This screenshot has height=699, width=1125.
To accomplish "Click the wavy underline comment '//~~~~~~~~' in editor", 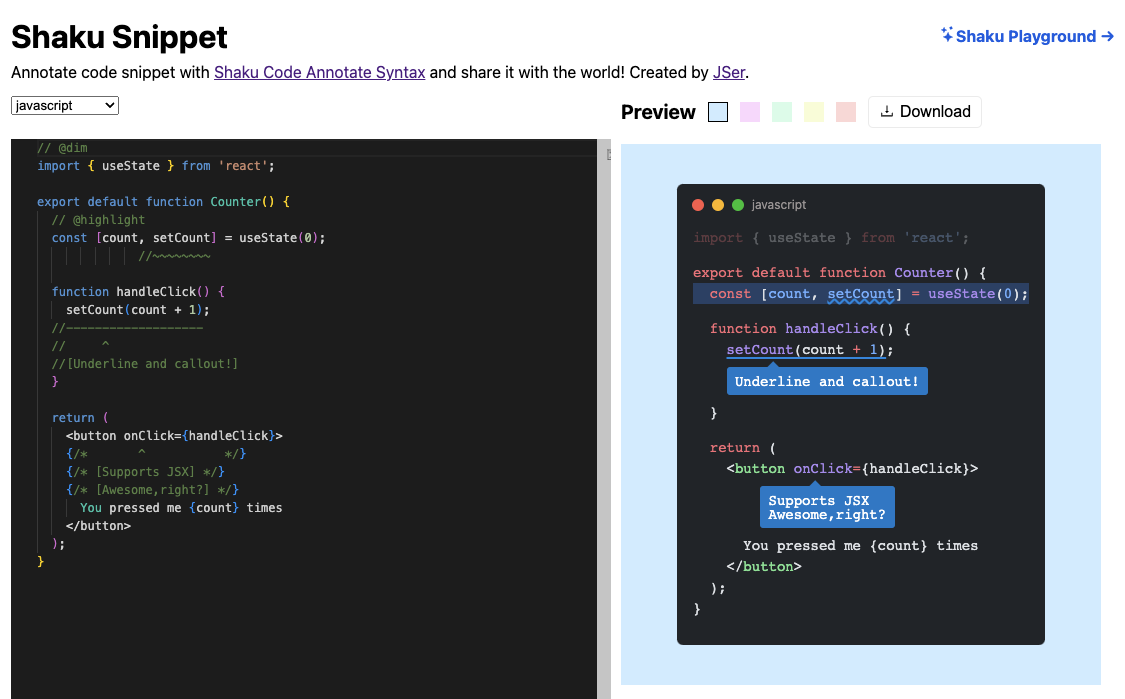I will 174,255.
